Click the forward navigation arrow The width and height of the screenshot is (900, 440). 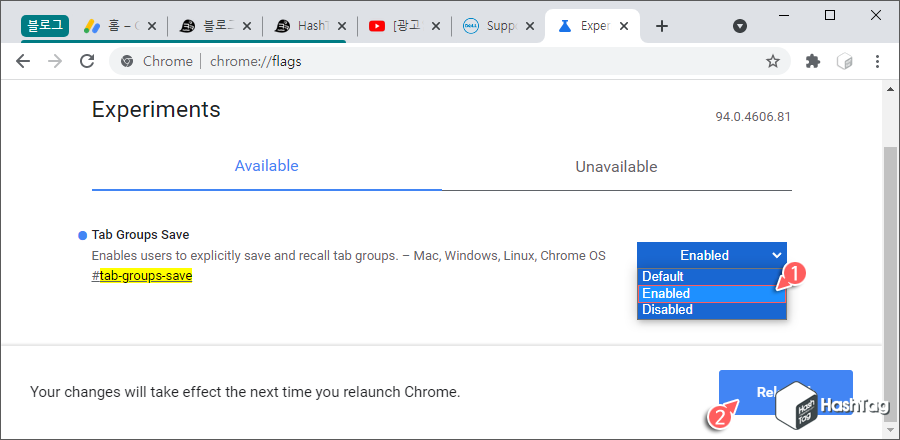pos(55,61)
